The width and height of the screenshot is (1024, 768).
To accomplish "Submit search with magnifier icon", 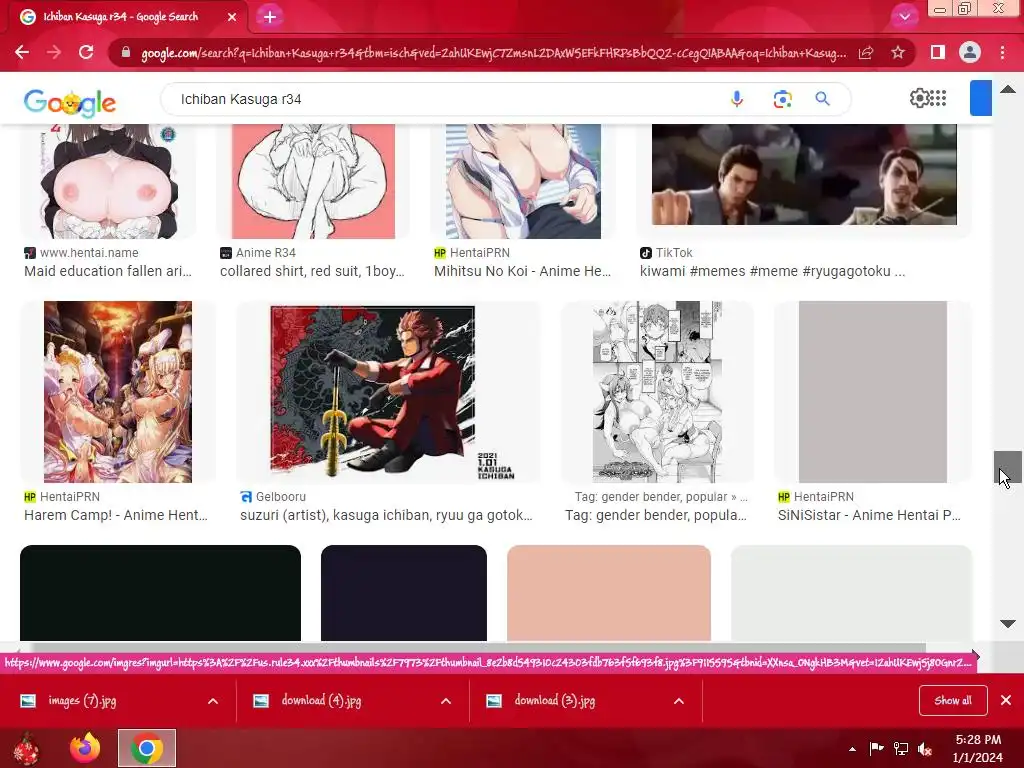I will coord(822,99).
